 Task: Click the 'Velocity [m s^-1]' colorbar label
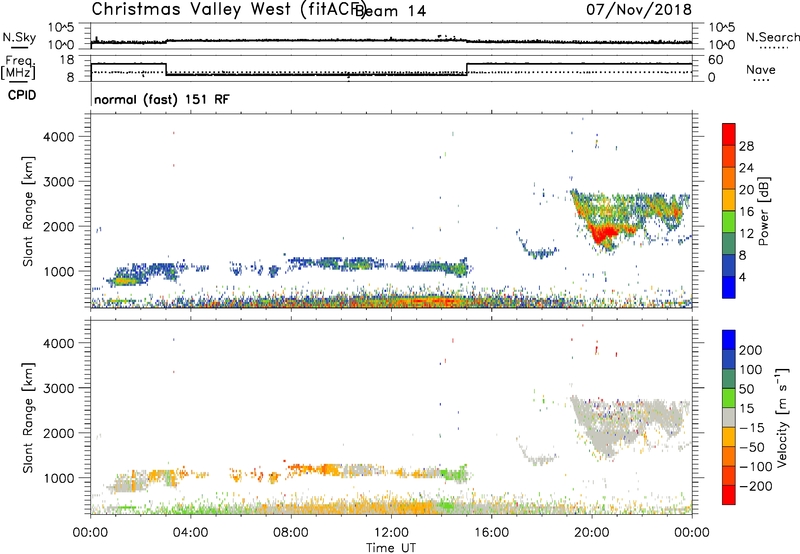[x=781, y=418]
